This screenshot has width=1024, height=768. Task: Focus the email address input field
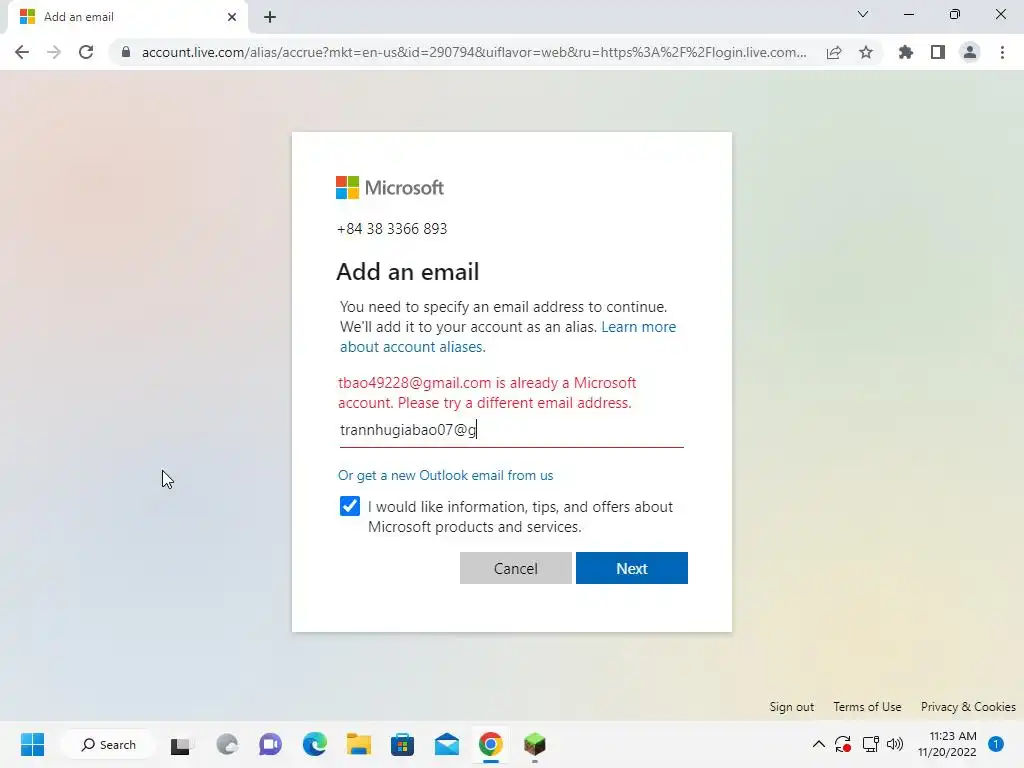(511, 430)
